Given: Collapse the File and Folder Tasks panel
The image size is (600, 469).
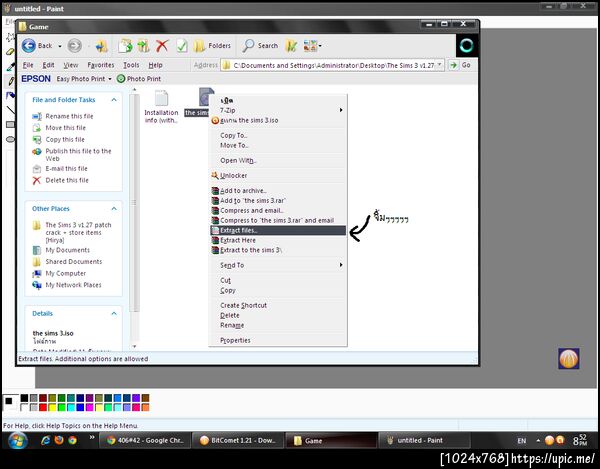Looking at the screenshot, I should (114, 100).
